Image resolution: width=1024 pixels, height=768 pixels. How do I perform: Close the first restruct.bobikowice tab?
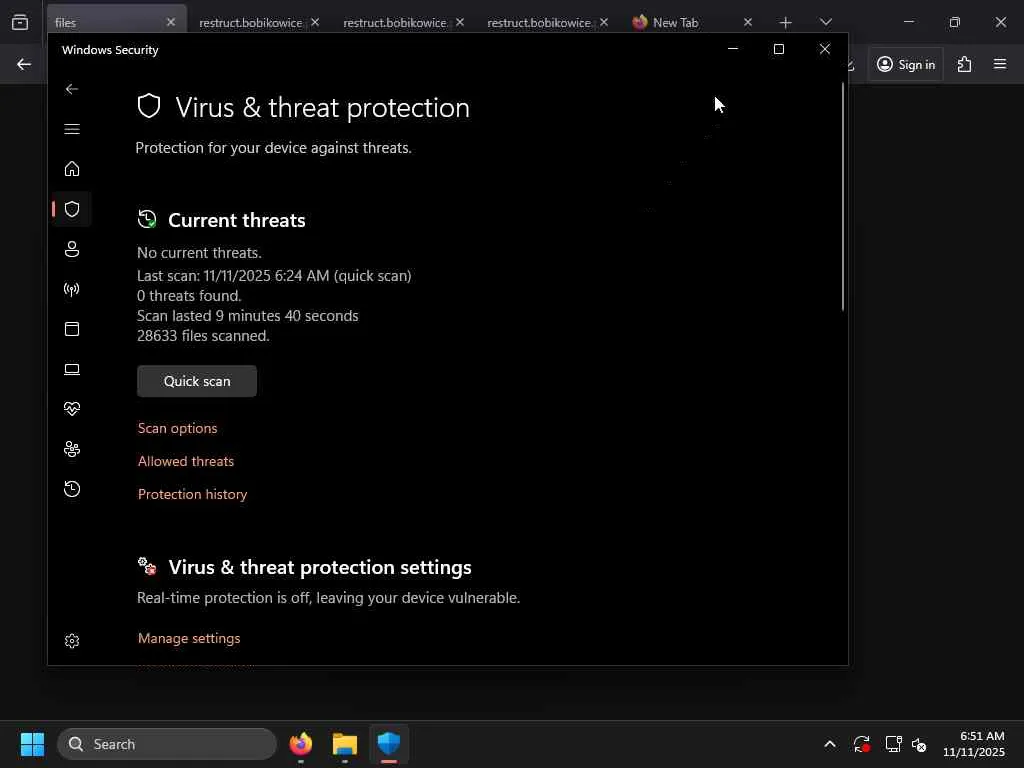click(315, 22)
